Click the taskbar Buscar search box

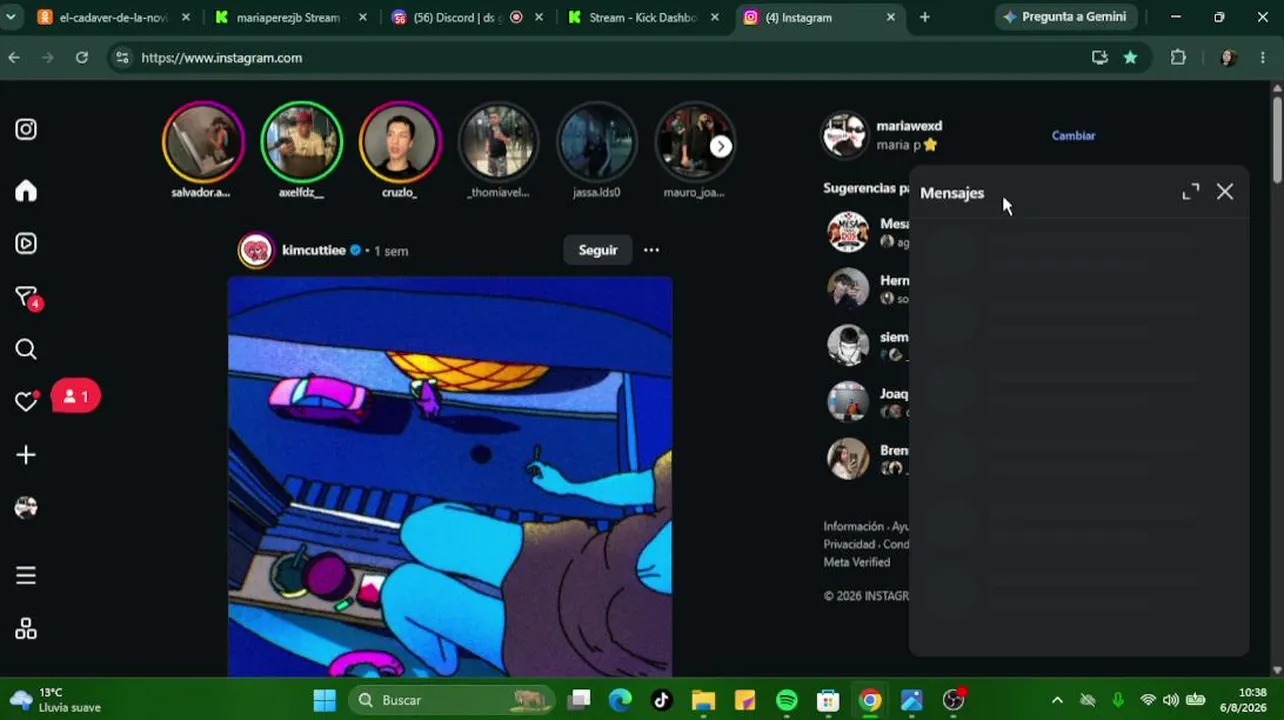pos(452,700)
